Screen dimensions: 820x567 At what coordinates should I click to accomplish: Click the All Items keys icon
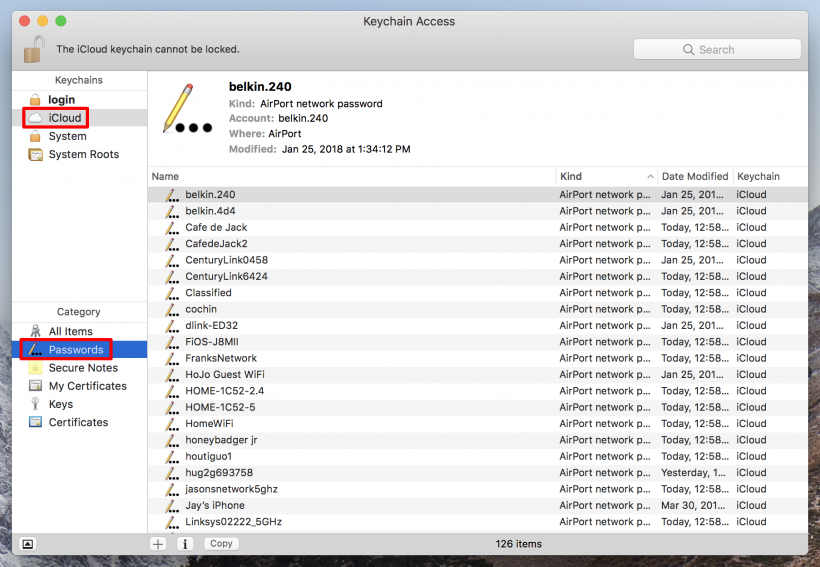pos(36,331)
